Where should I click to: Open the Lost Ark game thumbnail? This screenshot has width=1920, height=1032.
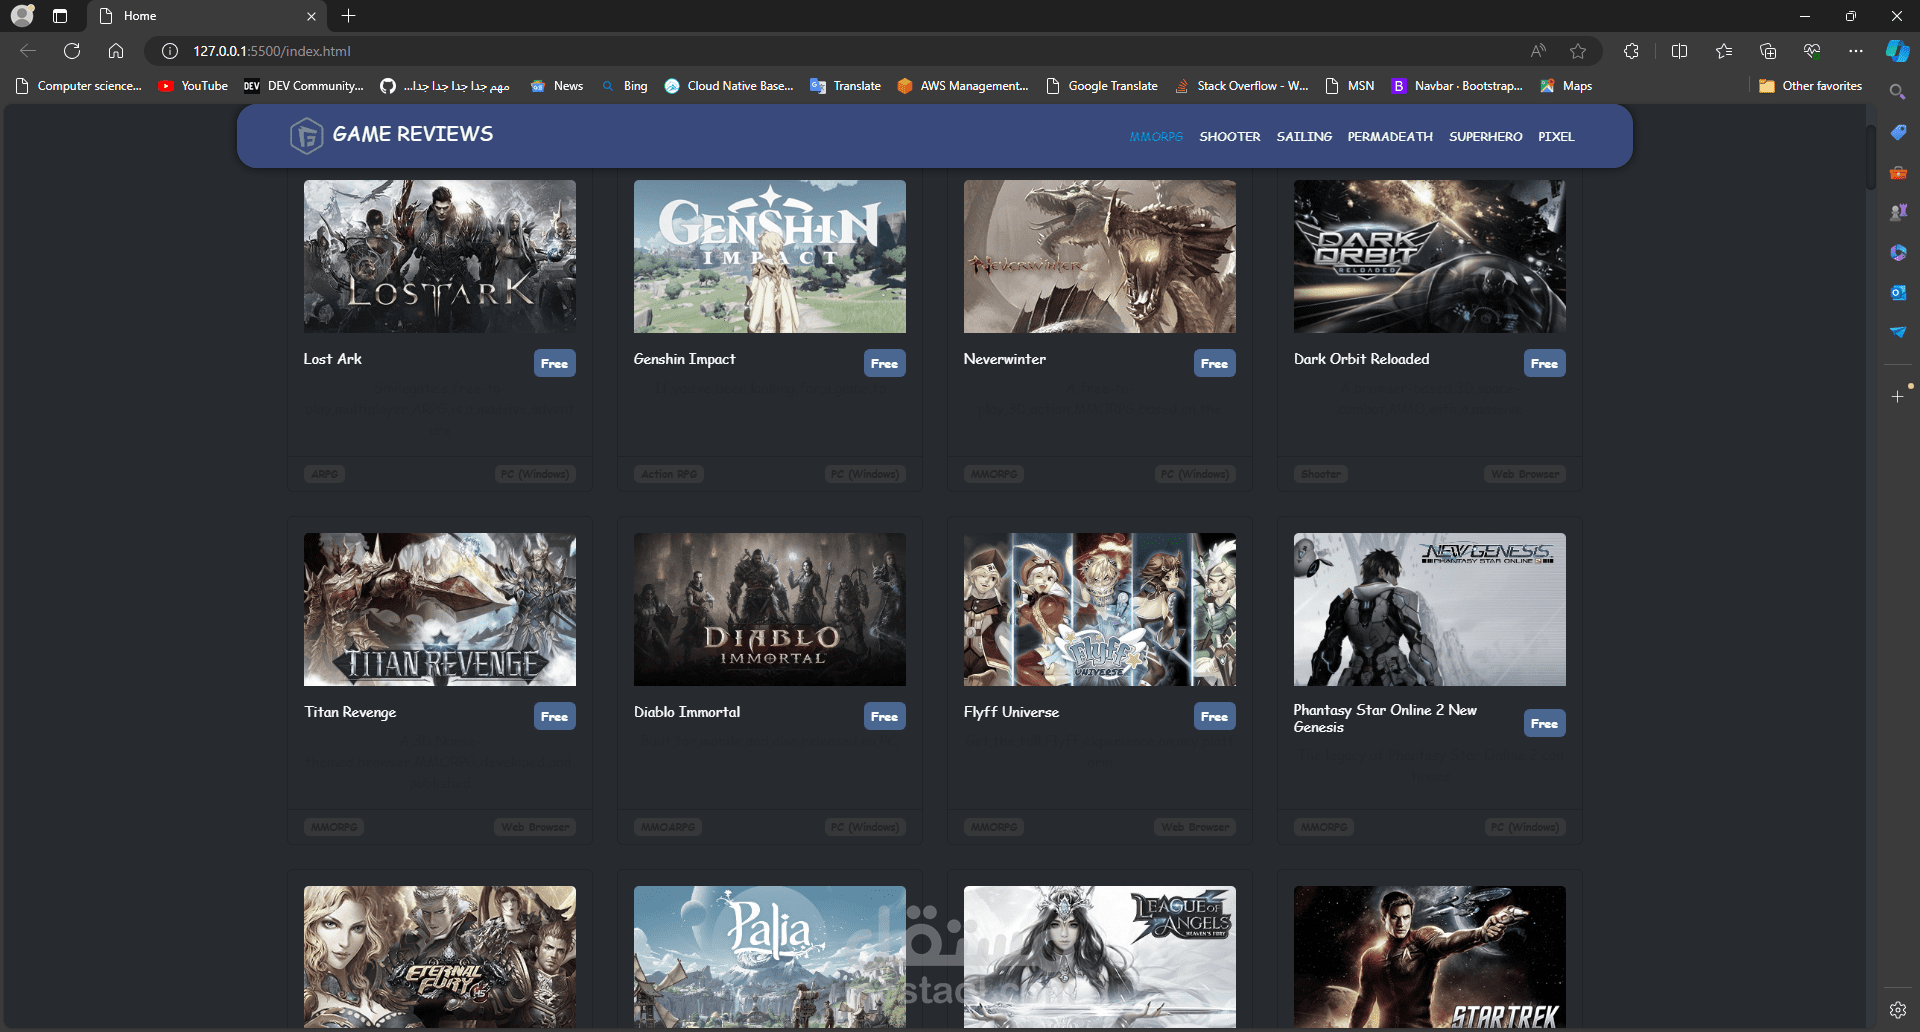point(440,256)
